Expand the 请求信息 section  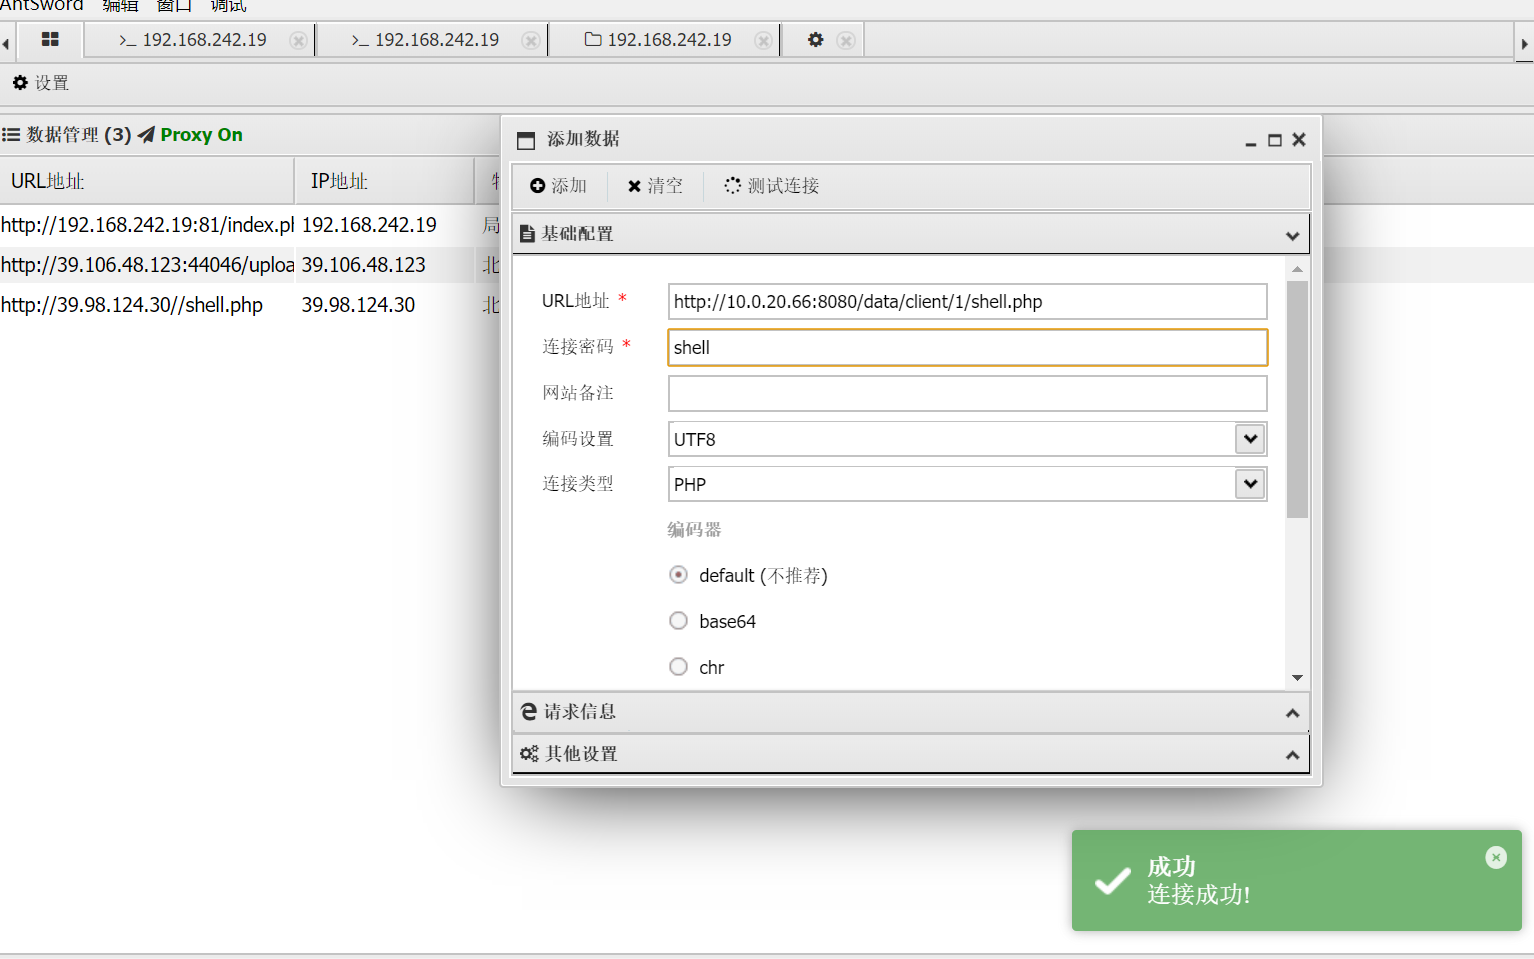pos(910,712)
